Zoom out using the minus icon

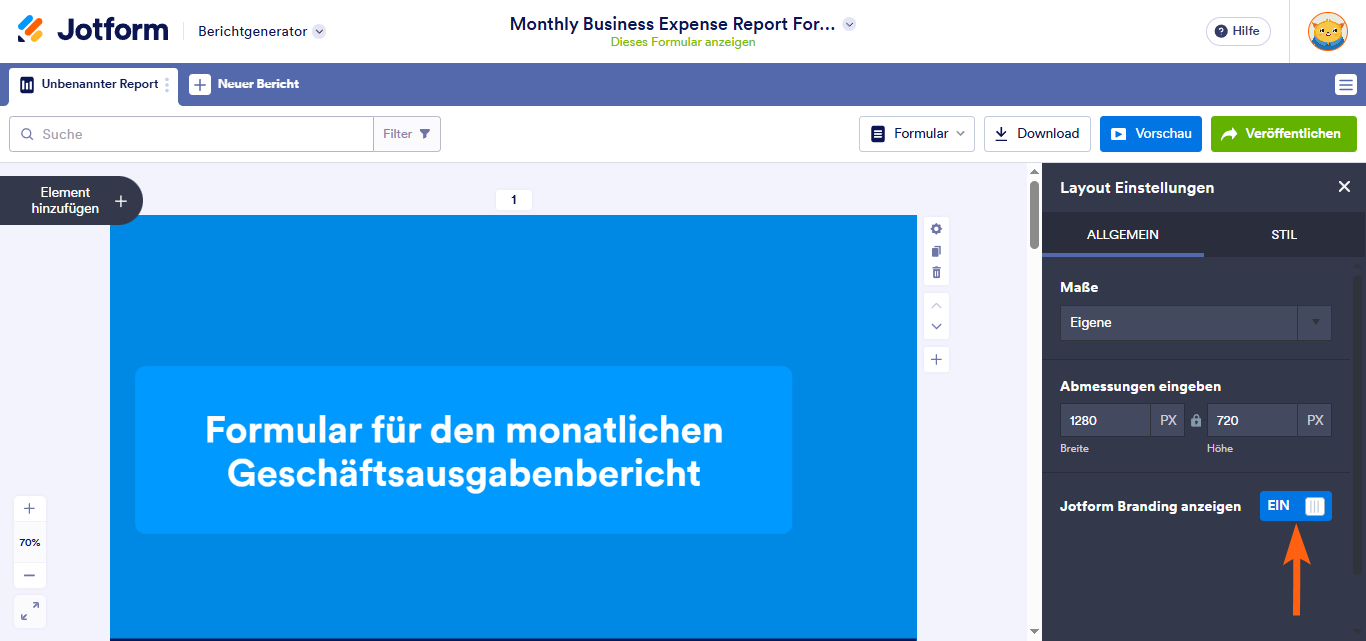[x=29, y=574]
